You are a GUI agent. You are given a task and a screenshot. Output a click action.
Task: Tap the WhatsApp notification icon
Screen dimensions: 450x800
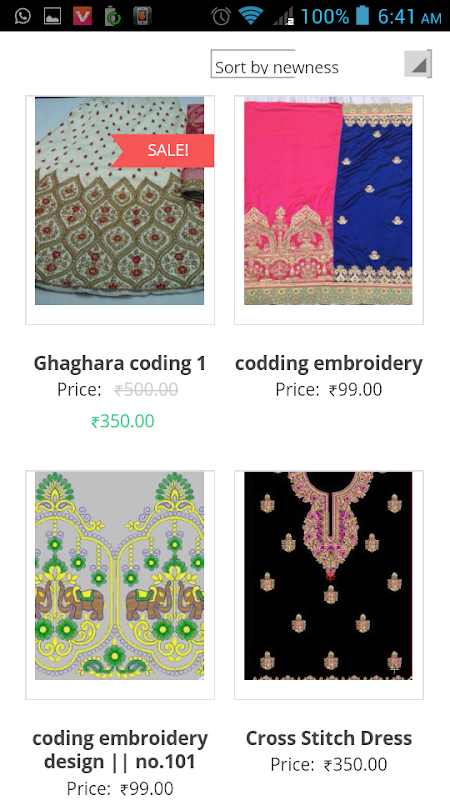click(x=22, y=16)
